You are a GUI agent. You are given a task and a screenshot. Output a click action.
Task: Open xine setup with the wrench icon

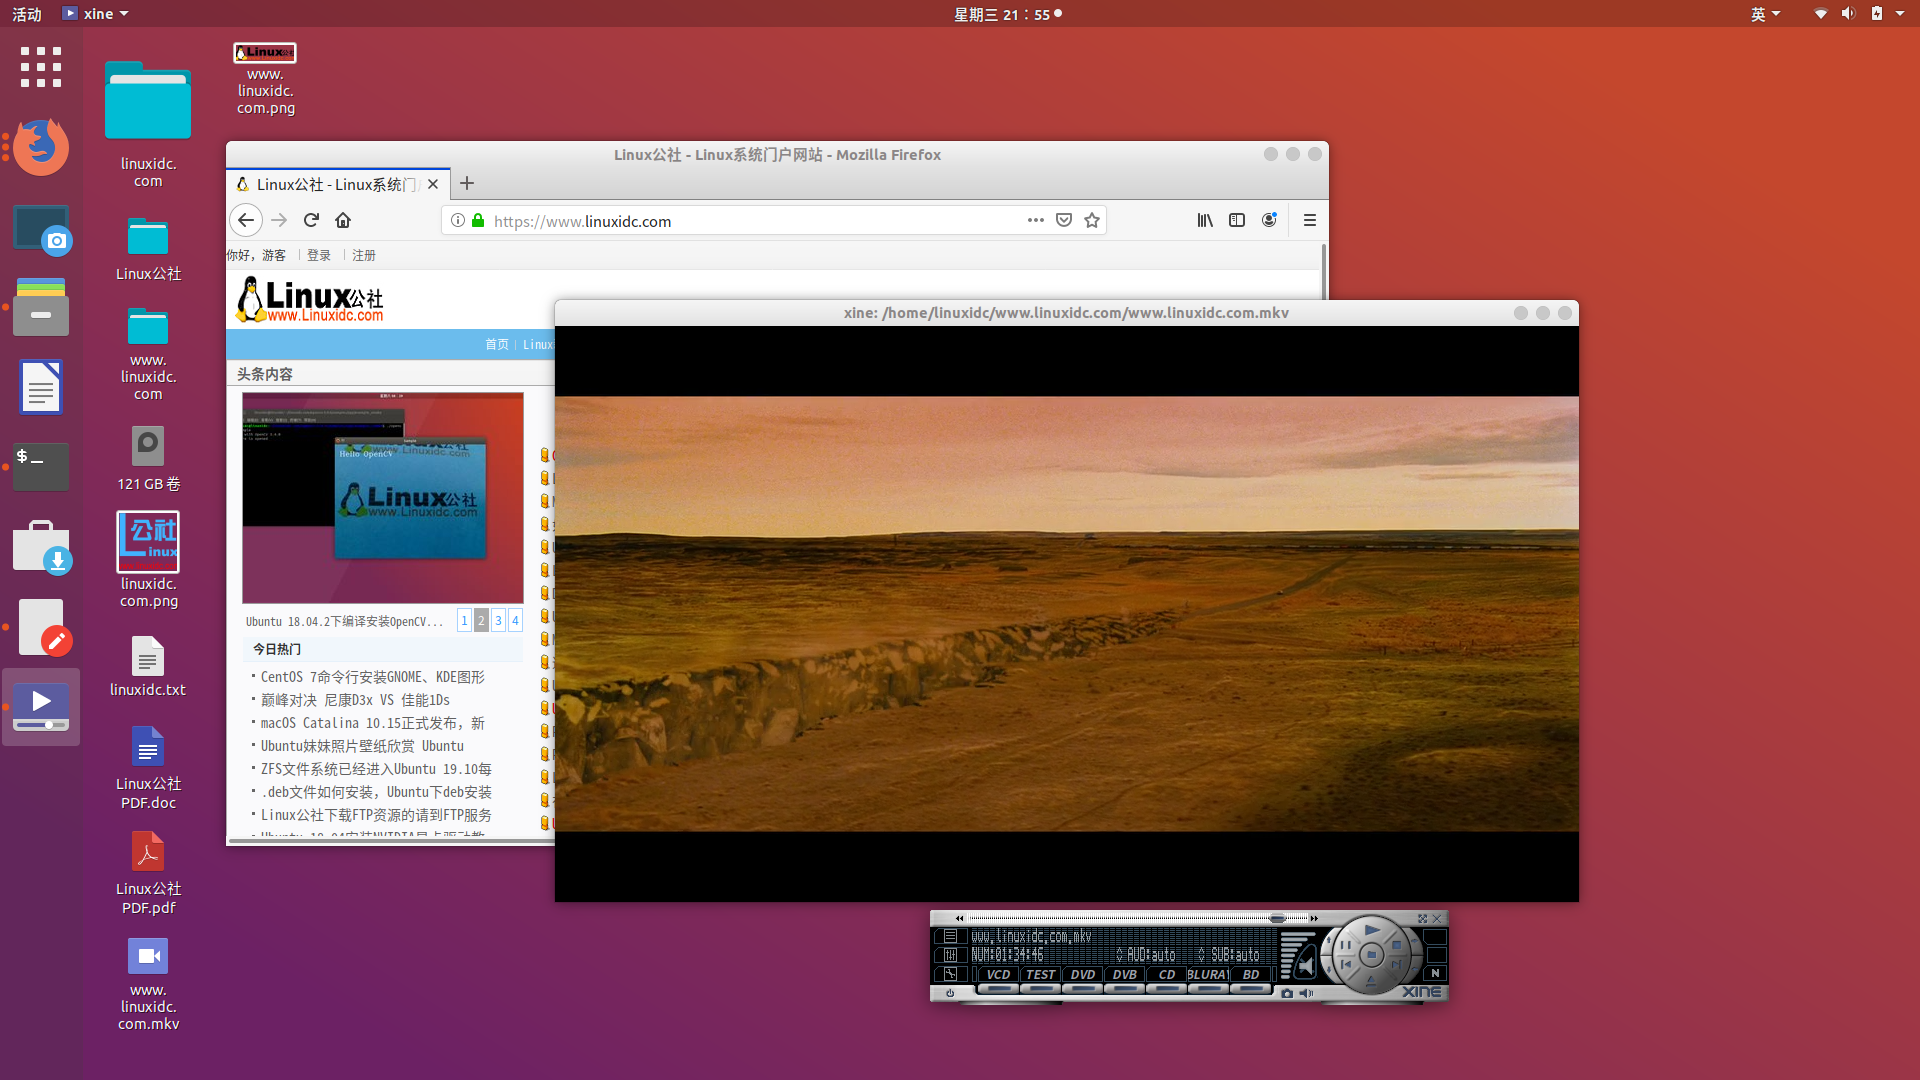tap(951, 974)
